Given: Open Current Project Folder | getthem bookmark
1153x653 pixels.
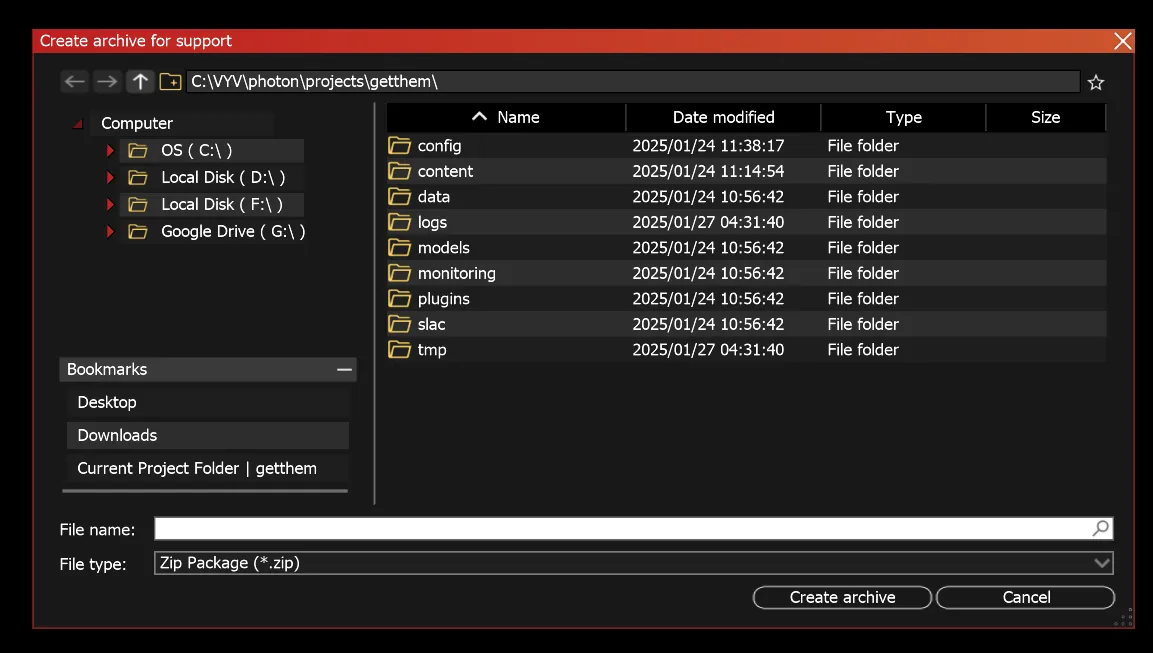Looking at the screenshot, I should point(207,468).
